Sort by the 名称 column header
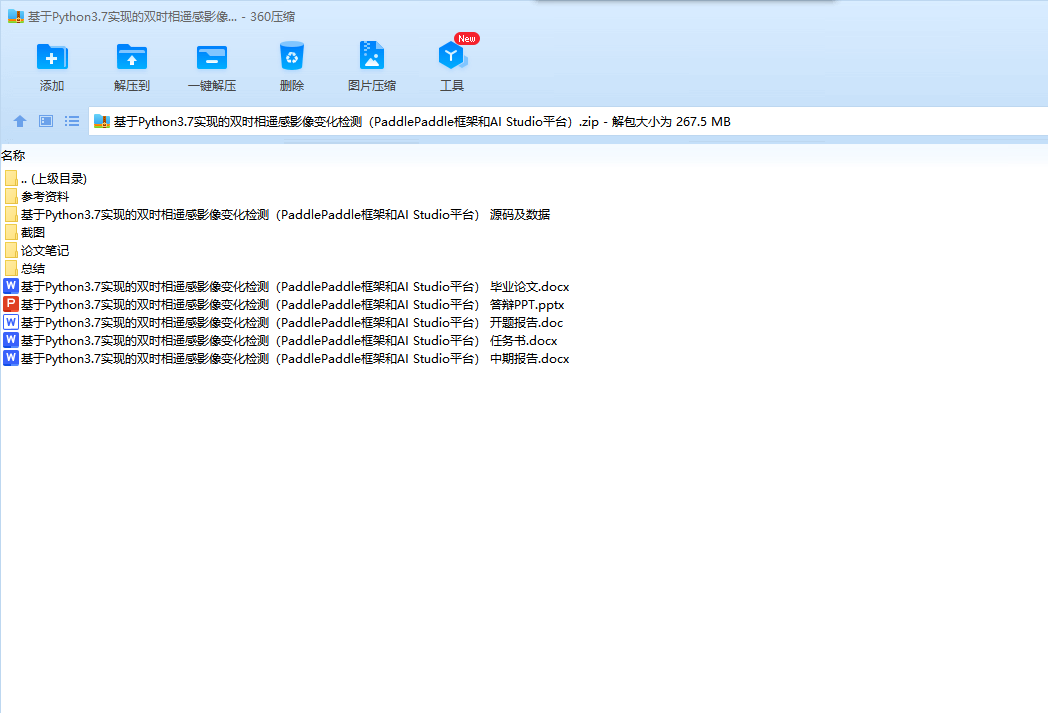1048x713 pixels. click(x=13, y=156)
